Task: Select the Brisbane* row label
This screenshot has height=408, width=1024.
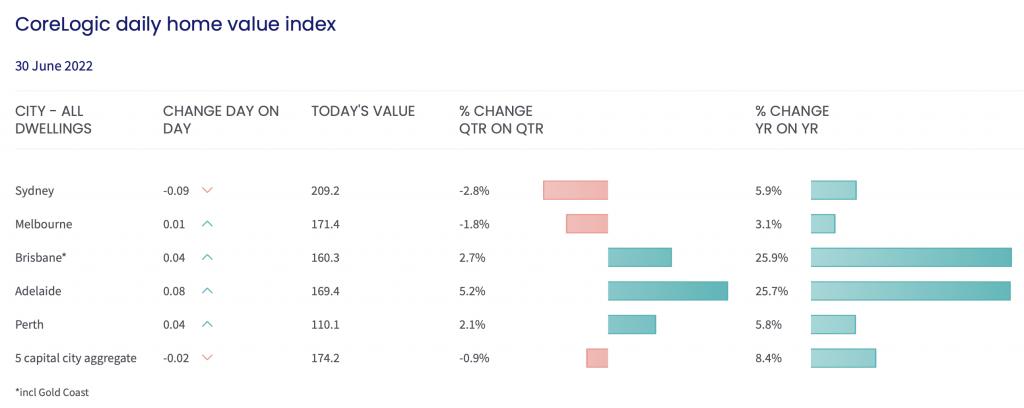Action: coord(39,258)
